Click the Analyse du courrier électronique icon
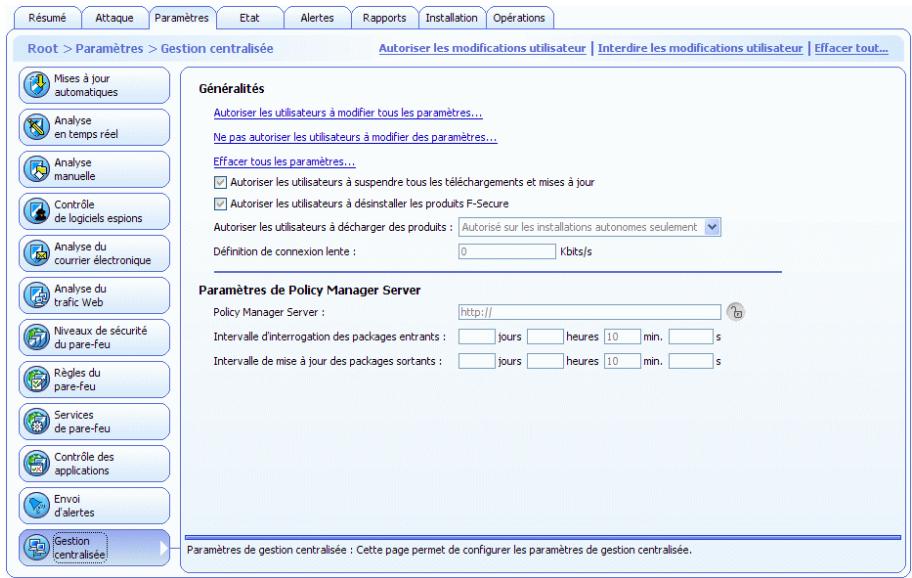 point(36,254)
